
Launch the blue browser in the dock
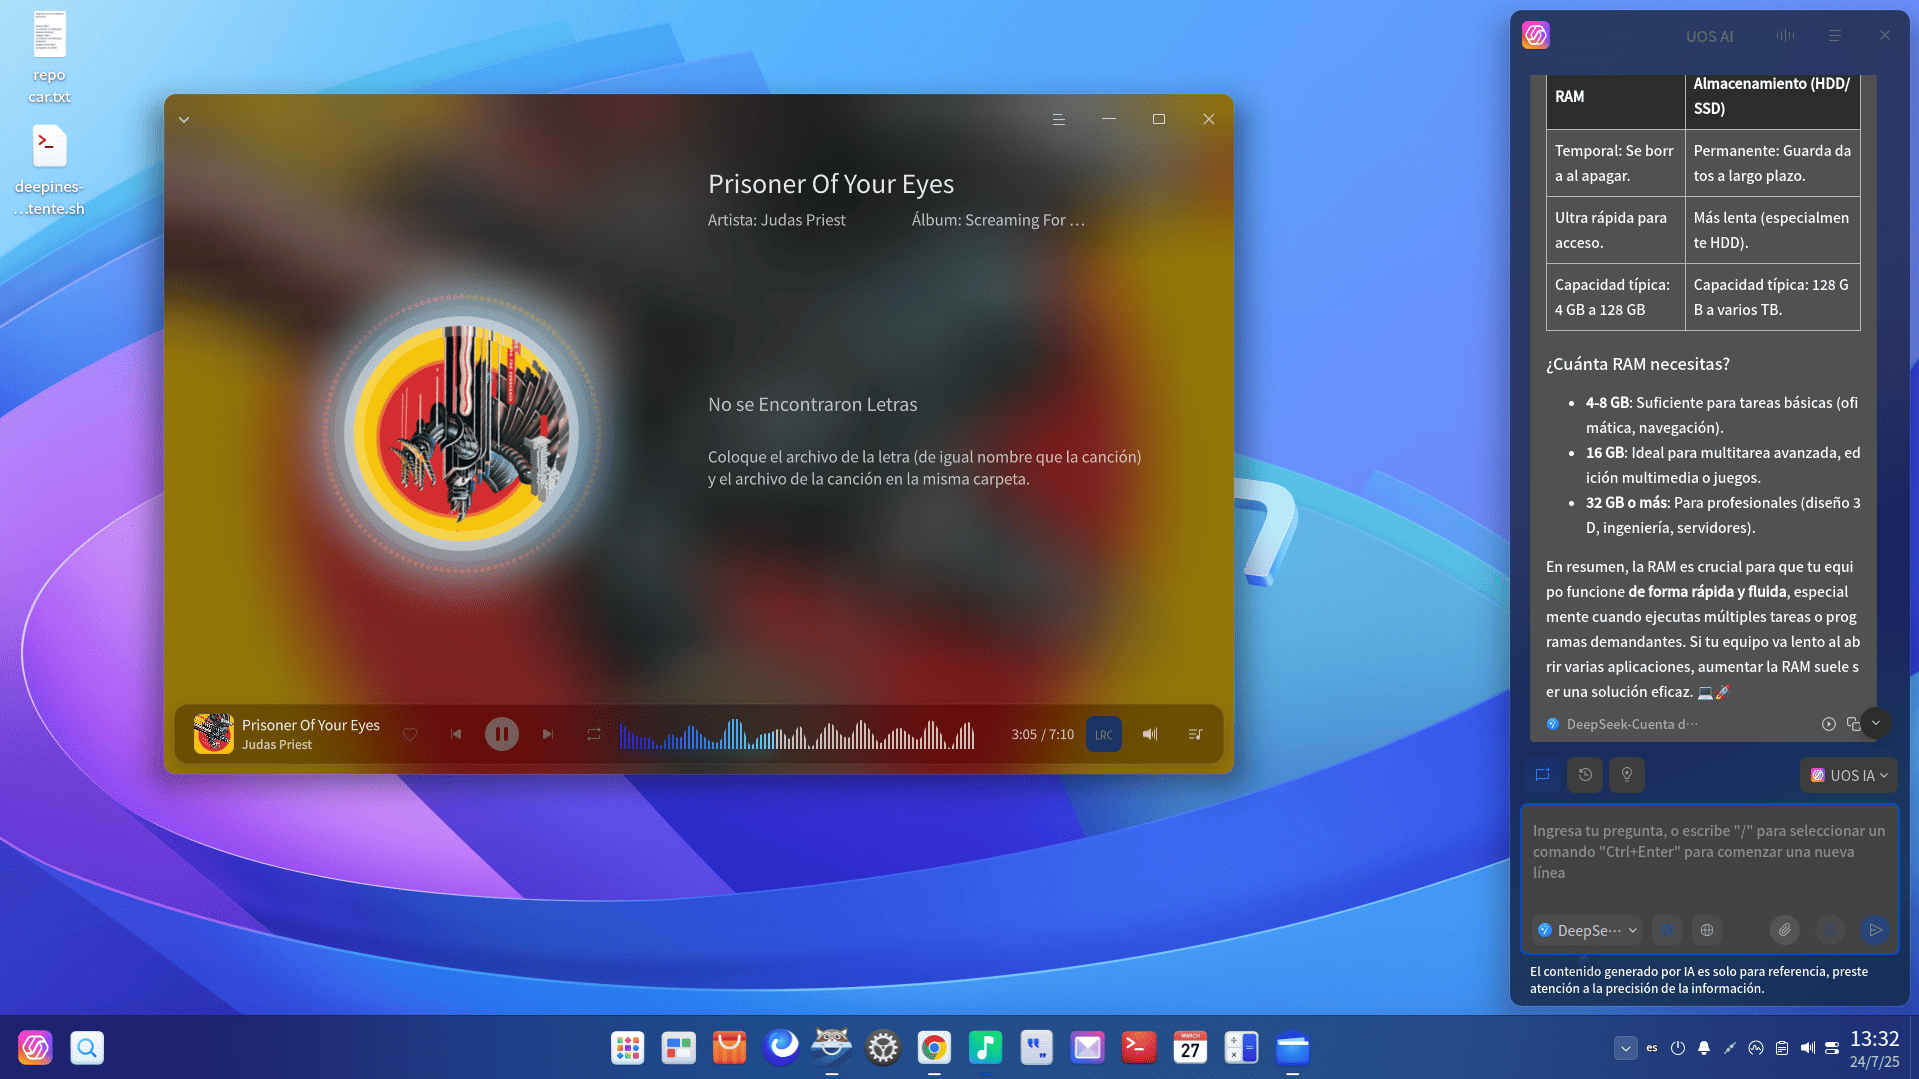point(781,1047)
